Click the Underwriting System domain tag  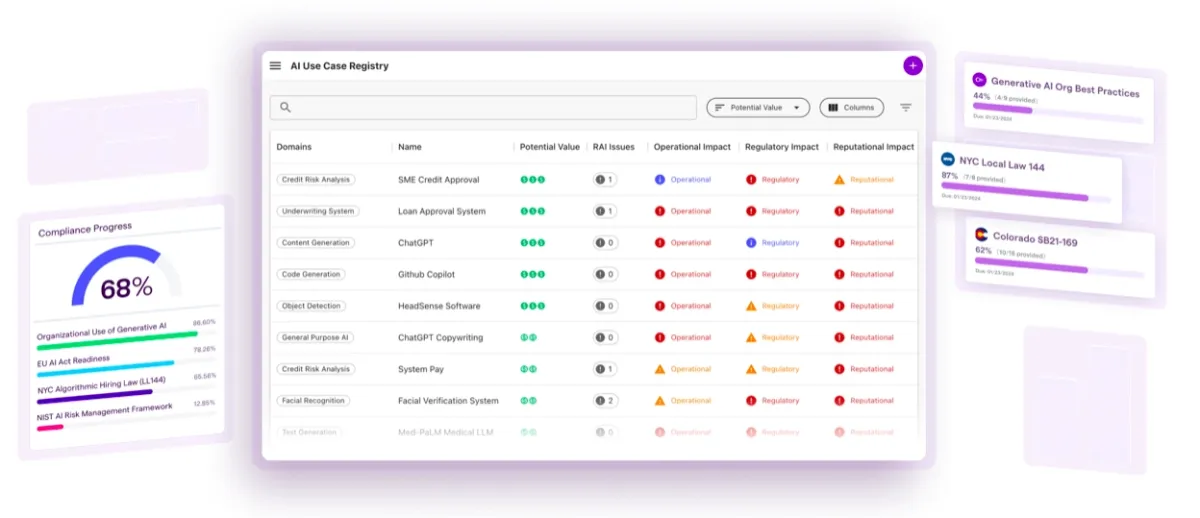[317, 211]
